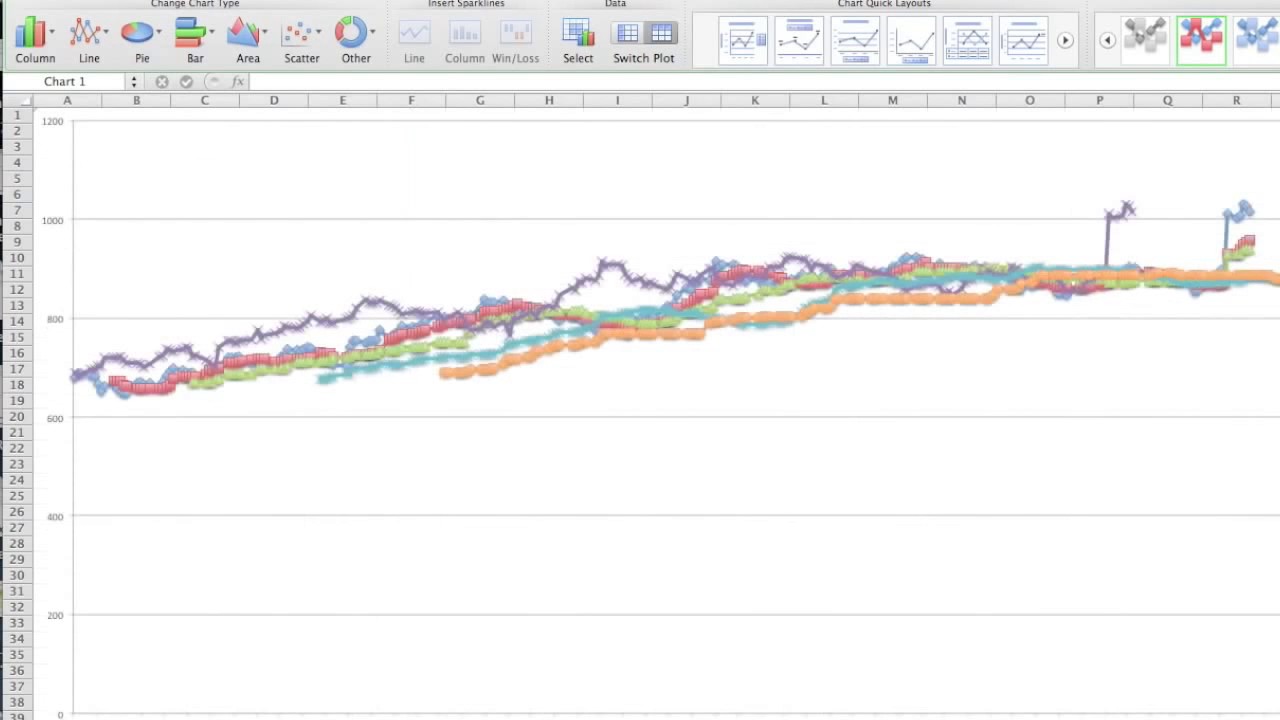Open the Scatter chart dropdown arrow
The image size is (1280, 720).
tap(318, 32)
